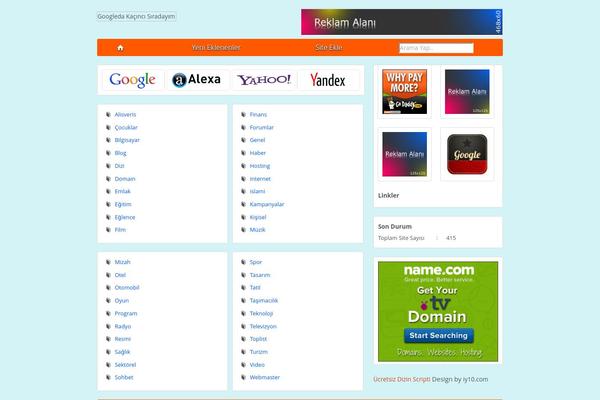Open the Domain category
600x400 pixels.
tap(125, 179)
